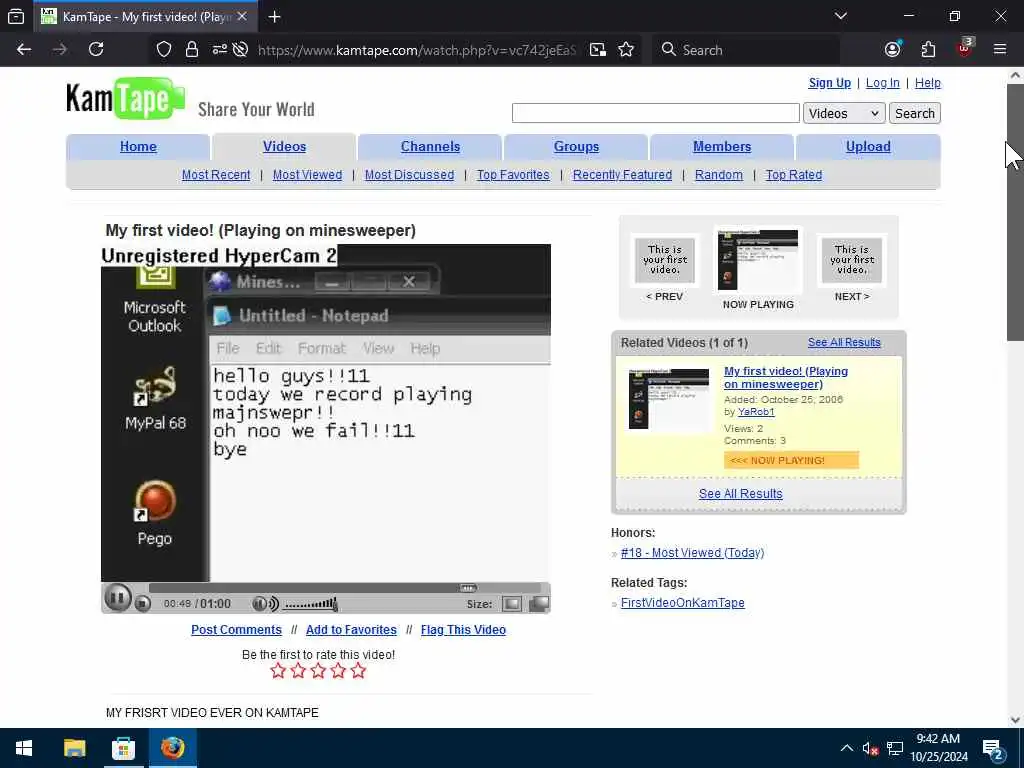The image size is (1024, 768).
Task: Go back with the browser back arrow
Action: pos(24,50)
